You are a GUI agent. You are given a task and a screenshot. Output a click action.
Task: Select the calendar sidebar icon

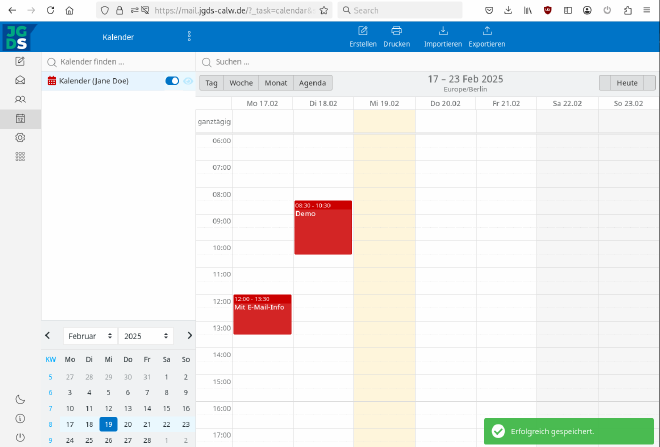[x=20, y=119]
